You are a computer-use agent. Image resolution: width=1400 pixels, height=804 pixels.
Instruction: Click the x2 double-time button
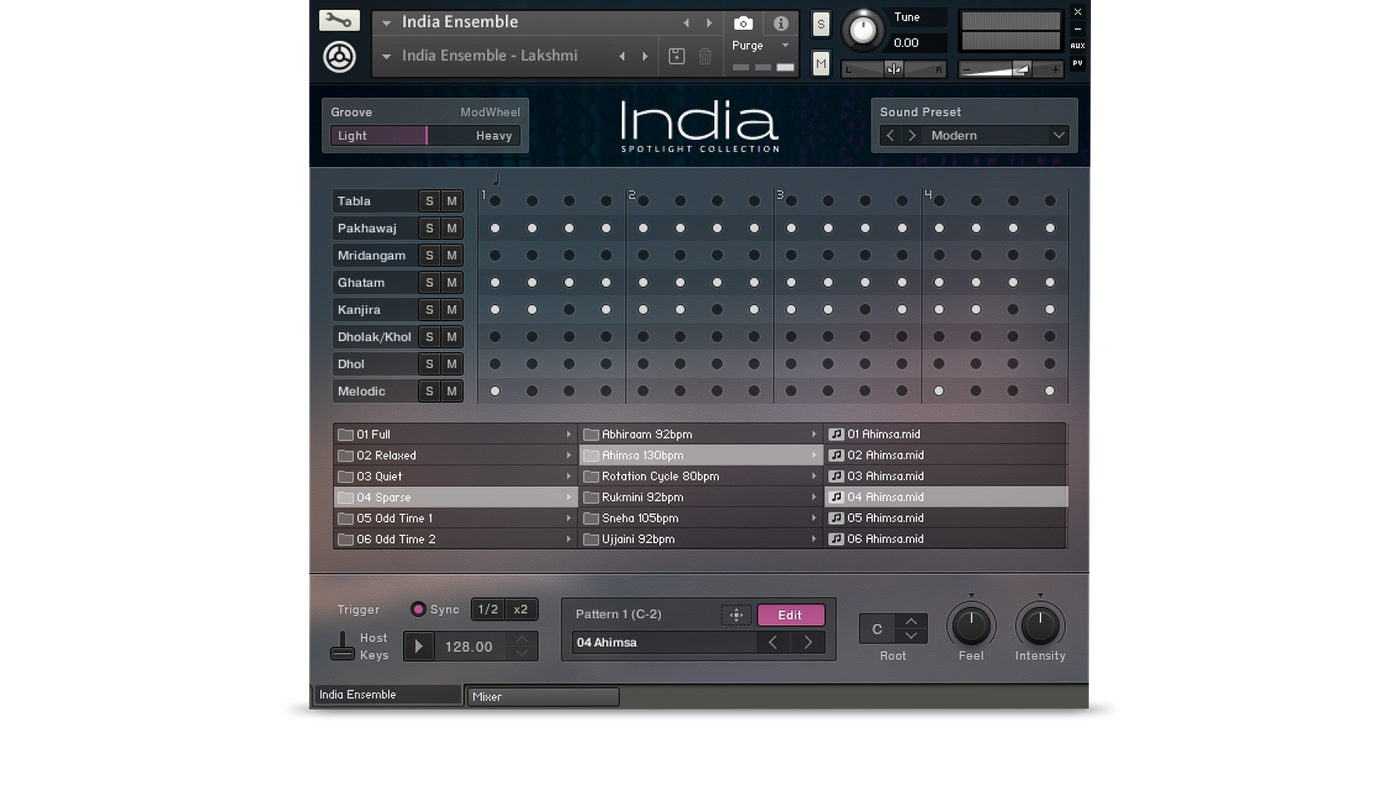[x=520, y=609]
